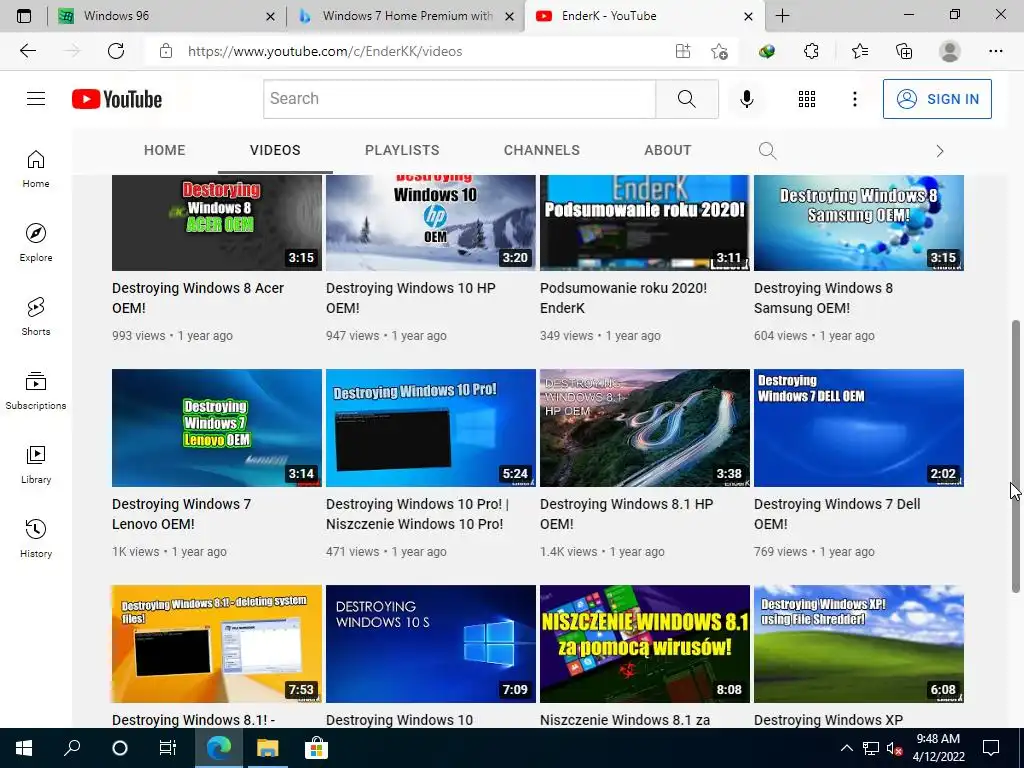
Task: Add this page to favorites star icon
Action: click(x=719, y=51)
